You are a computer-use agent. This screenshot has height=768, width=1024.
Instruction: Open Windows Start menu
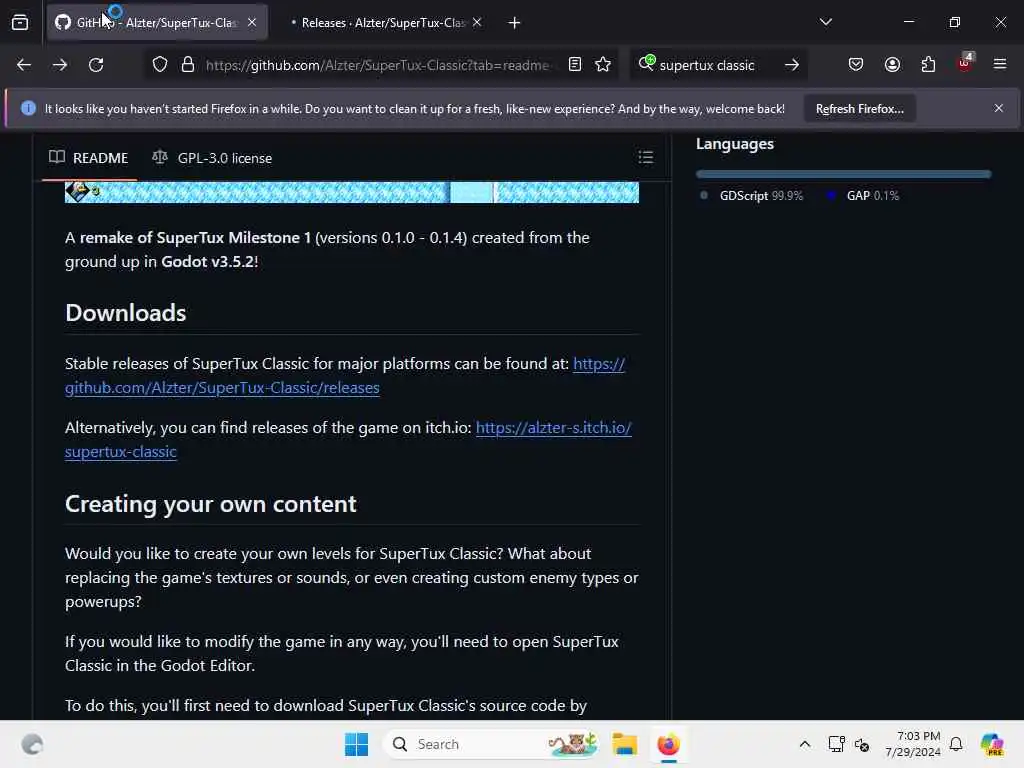pos(356,744)
